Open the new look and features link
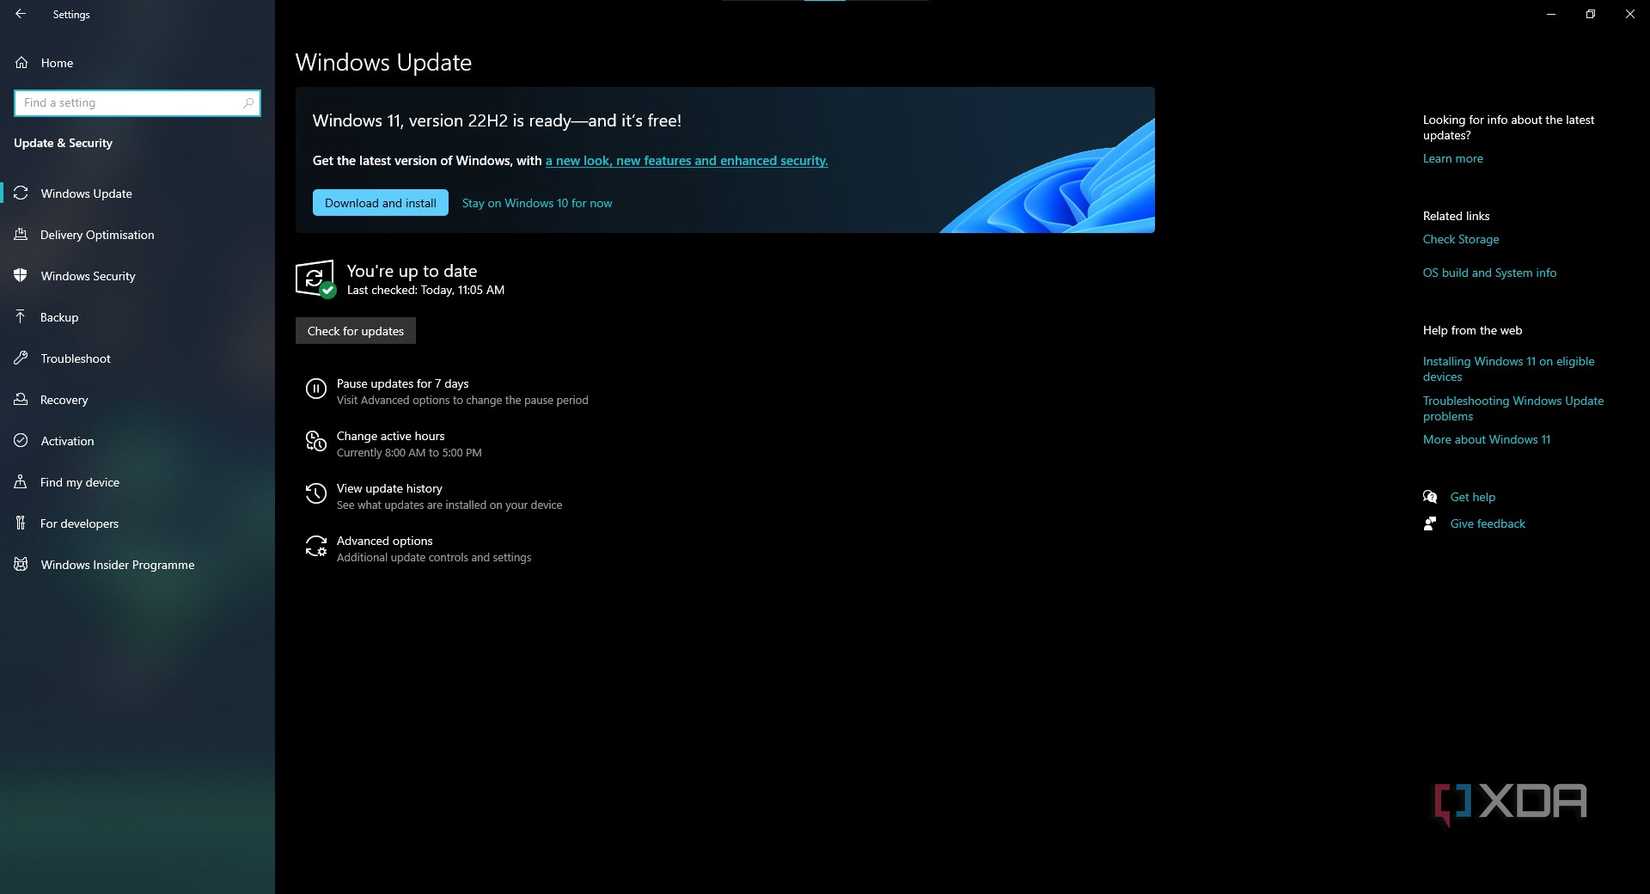This screenshot has height=894, width=1650. [x=686, y=160]
